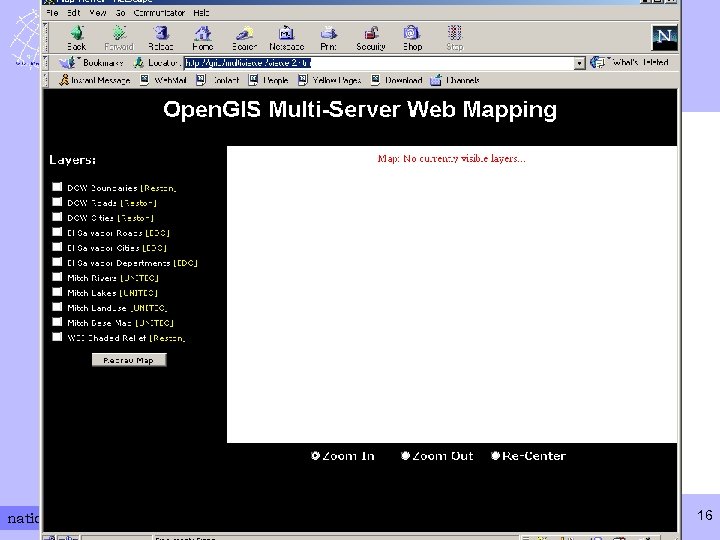Open the Communicator menu
This screenshot has width=720, height=540.
tap(159, 13)
